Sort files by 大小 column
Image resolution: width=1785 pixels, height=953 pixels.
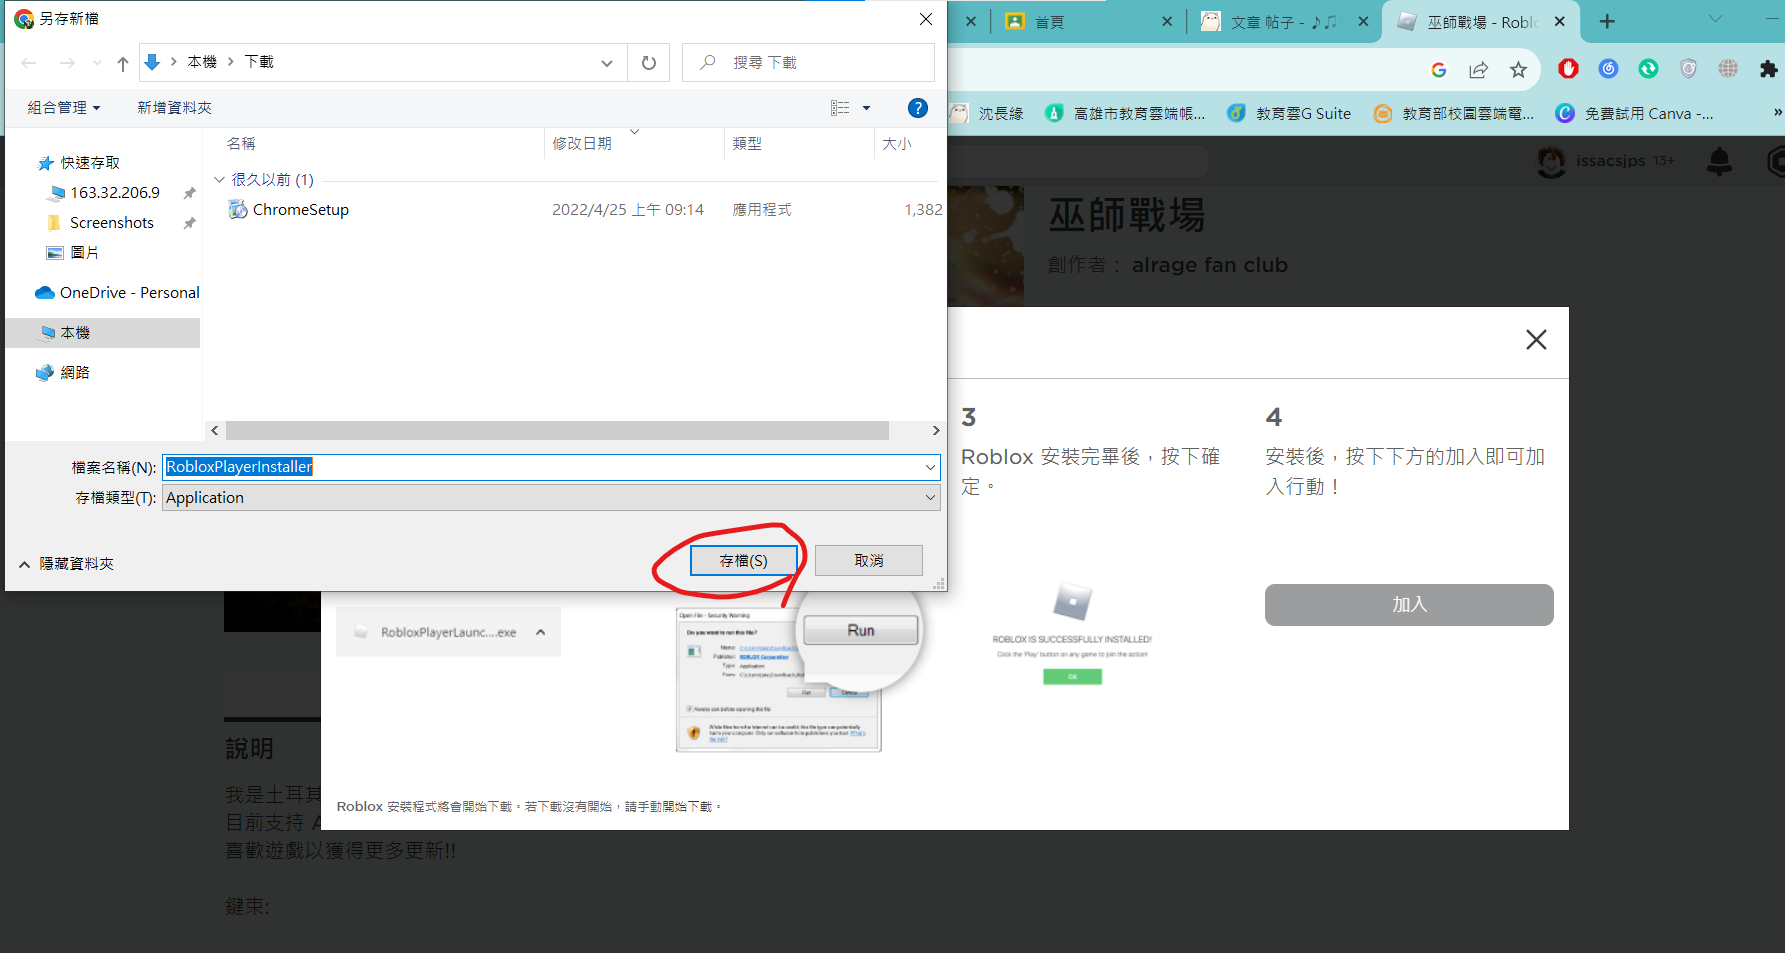(x=897, y=144)
